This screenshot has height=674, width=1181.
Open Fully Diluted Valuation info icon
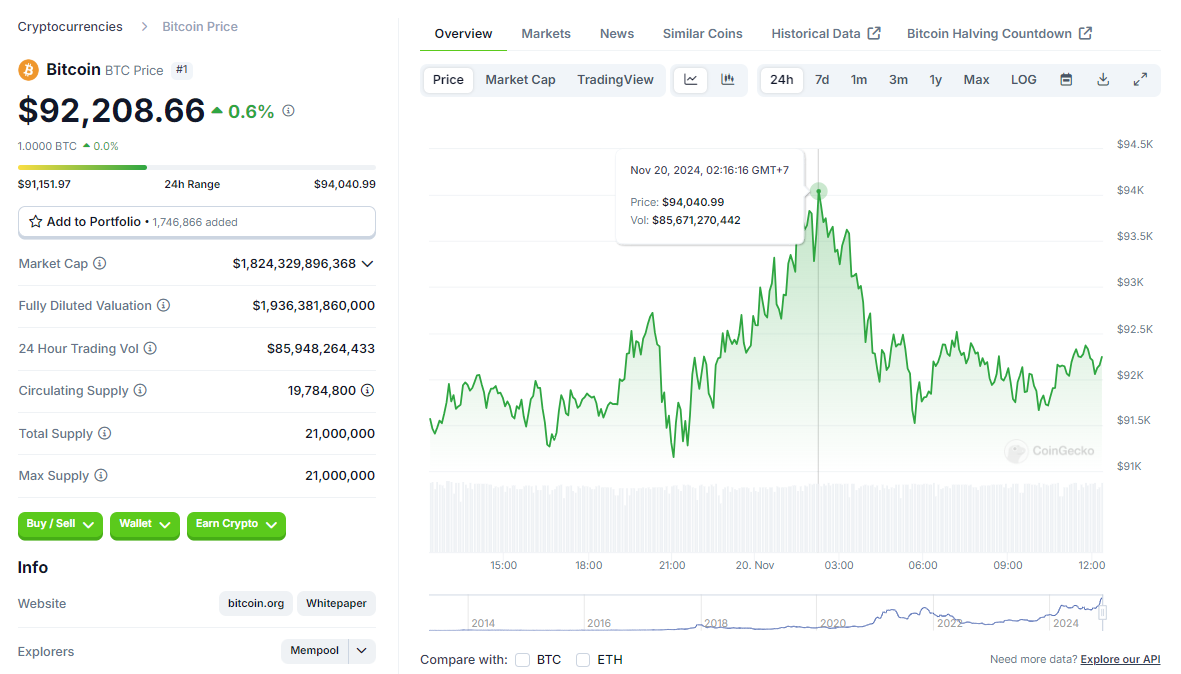pyautogui.click(x=163, y=306)
